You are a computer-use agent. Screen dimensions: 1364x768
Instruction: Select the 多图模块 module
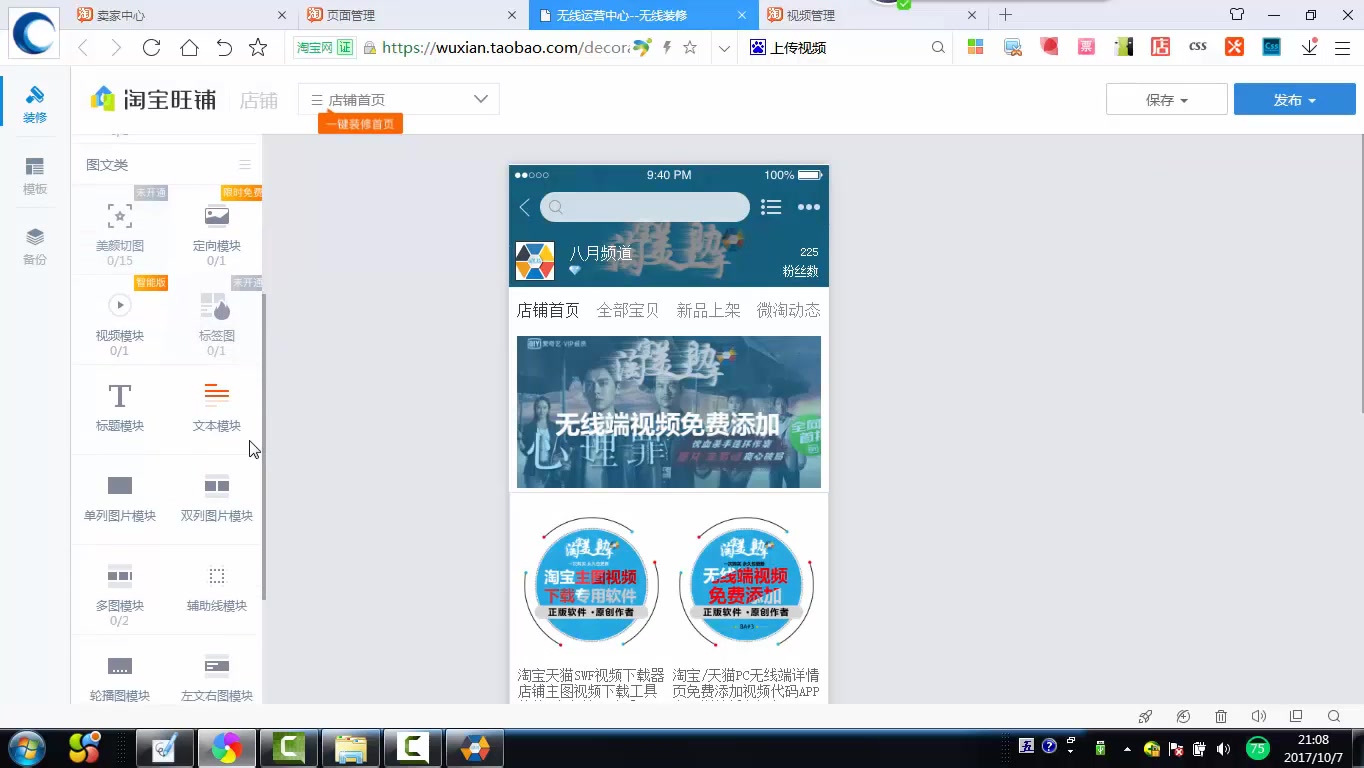(120, 594)
